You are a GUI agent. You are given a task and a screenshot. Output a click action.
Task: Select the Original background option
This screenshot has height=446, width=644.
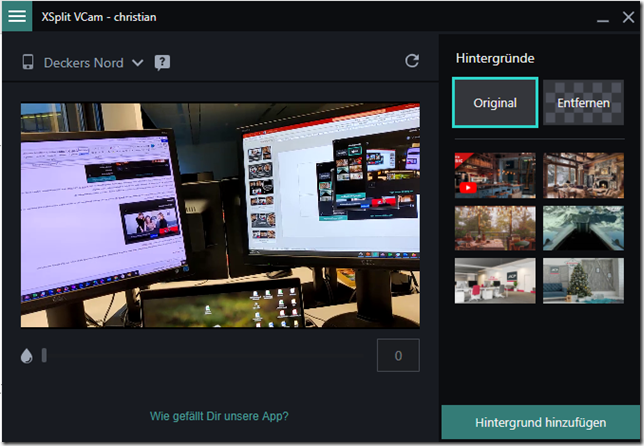[495, 103]
